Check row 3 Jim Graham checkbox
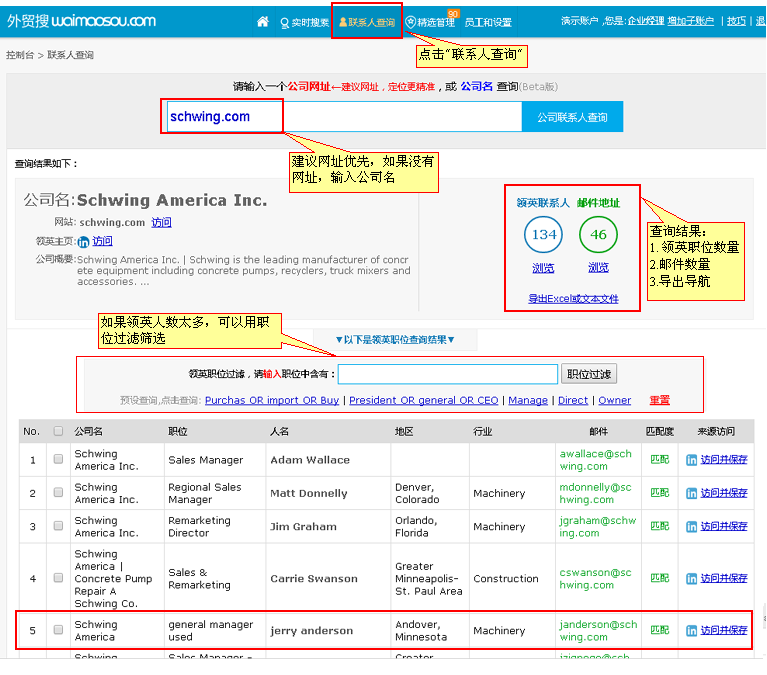This screenshot has height=675, width=767. coord(58,525)
